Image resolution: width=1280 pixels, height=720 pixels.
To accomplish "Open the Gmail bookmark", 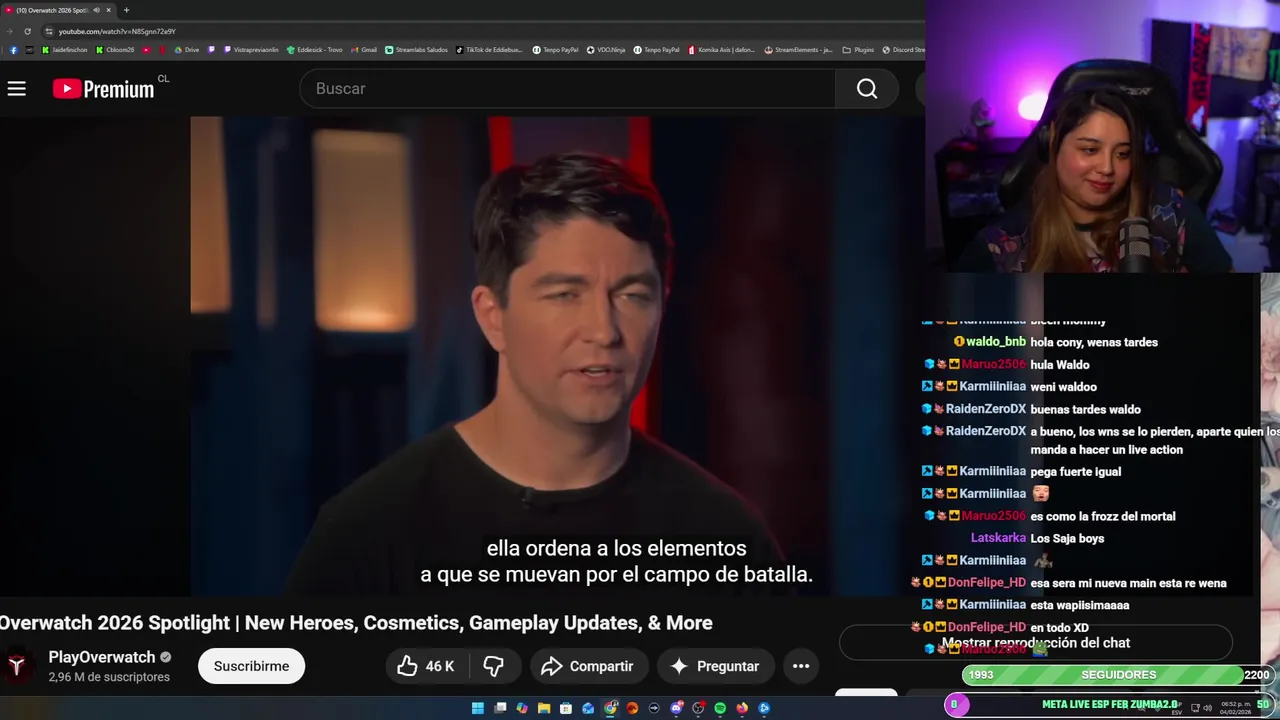I will [363, 49].
